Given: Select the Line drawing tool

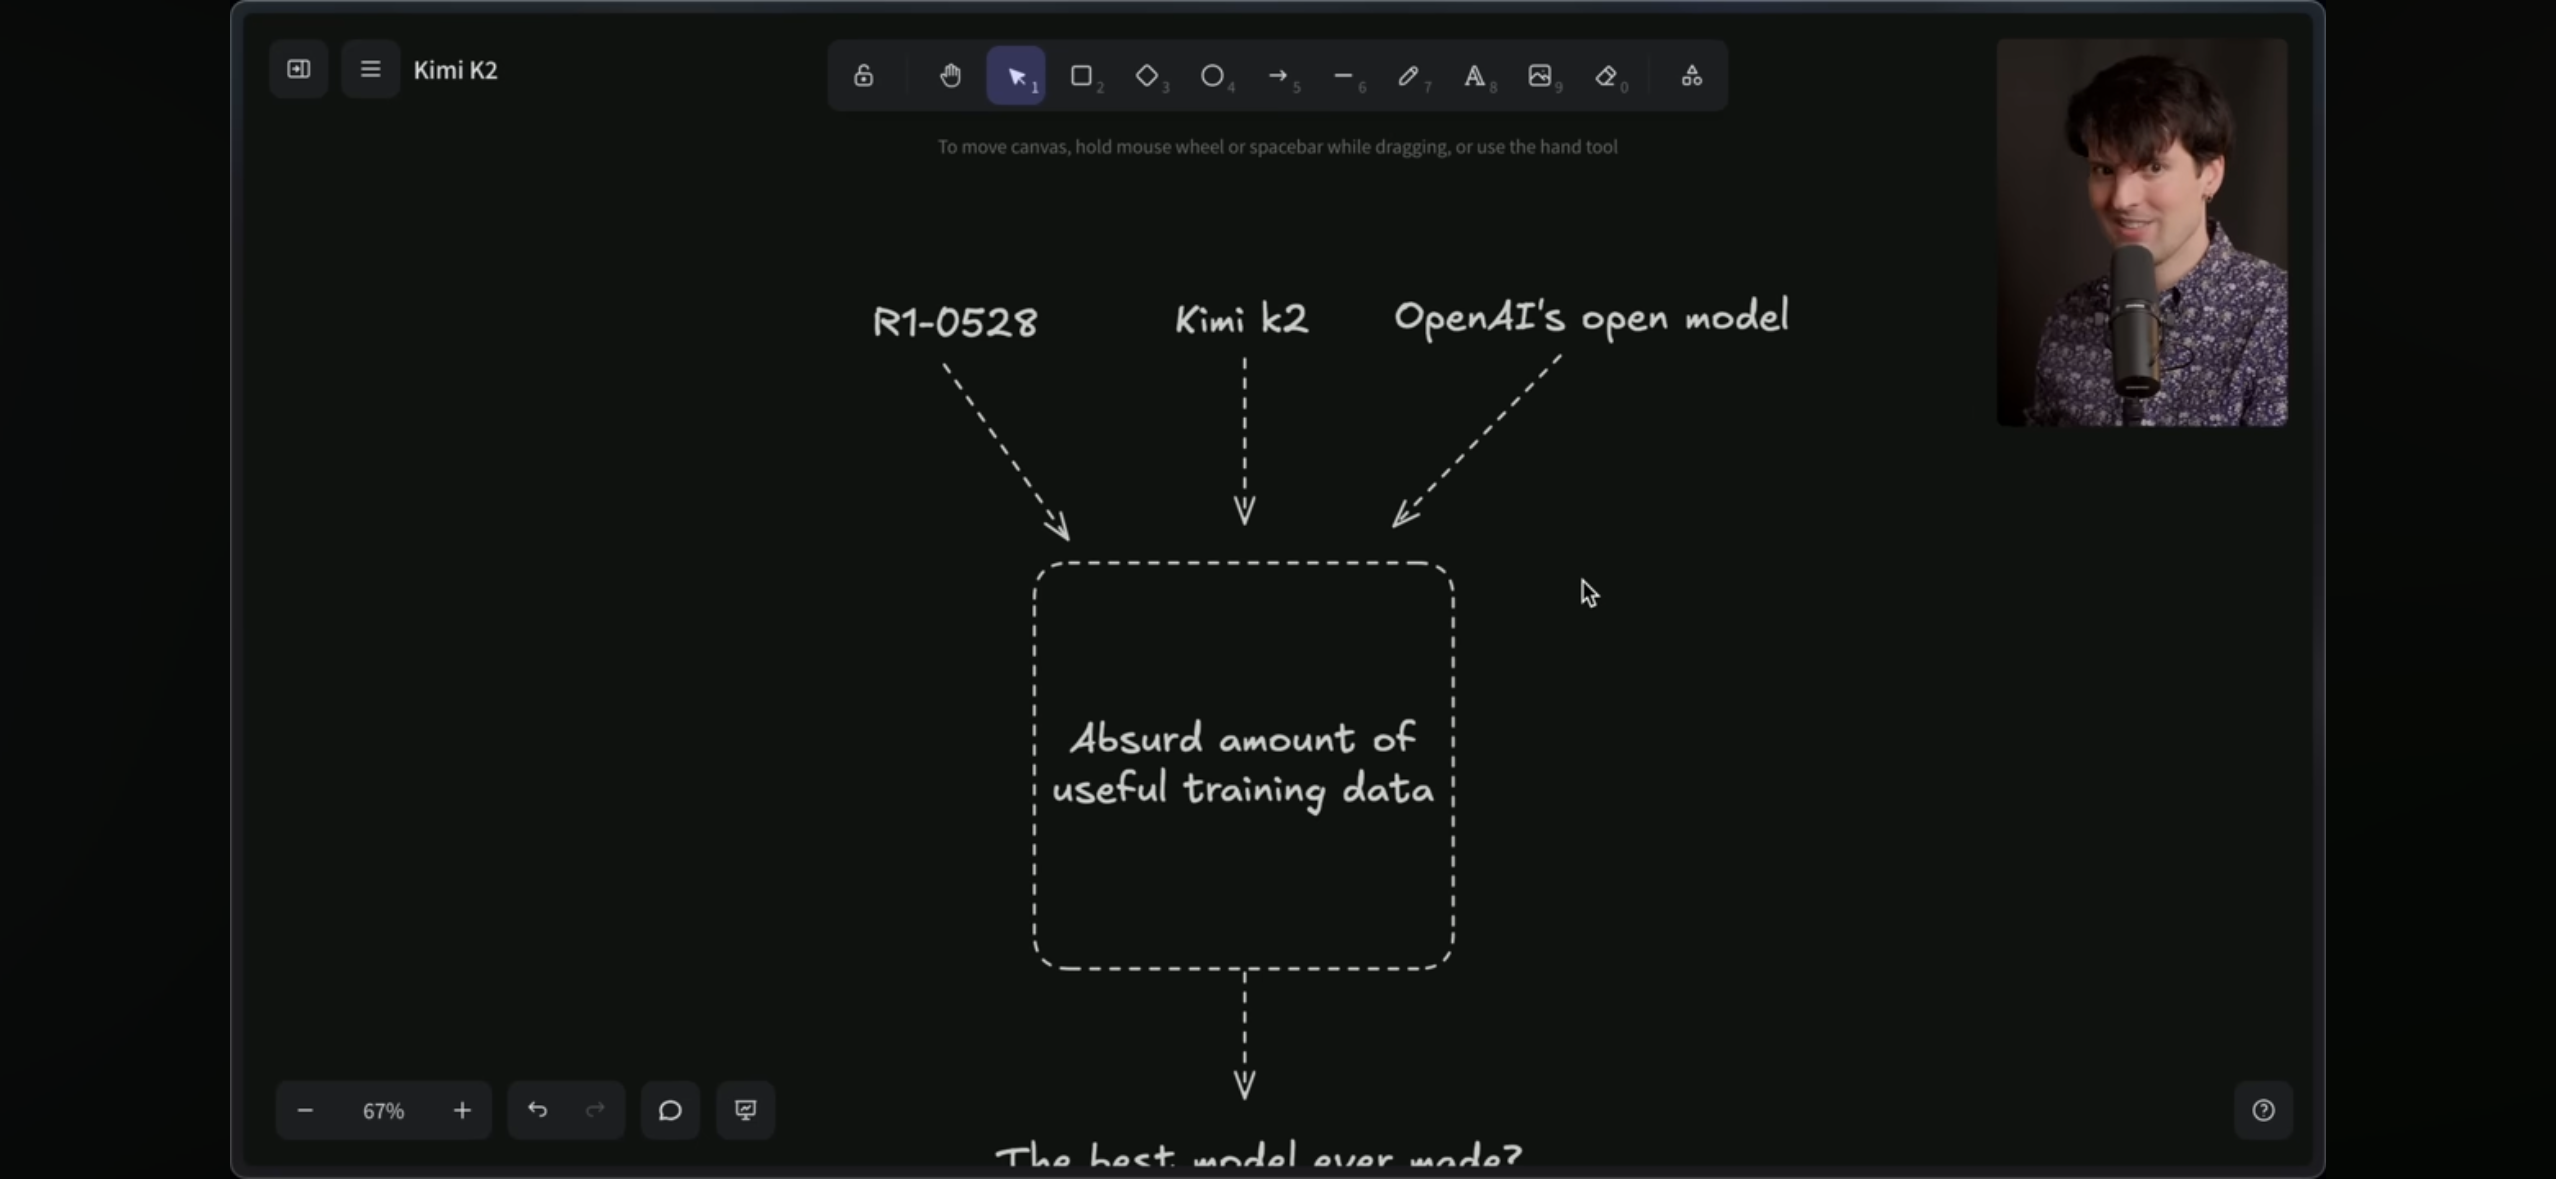Looking at the screenshot, I should [x=1344, y=76].
